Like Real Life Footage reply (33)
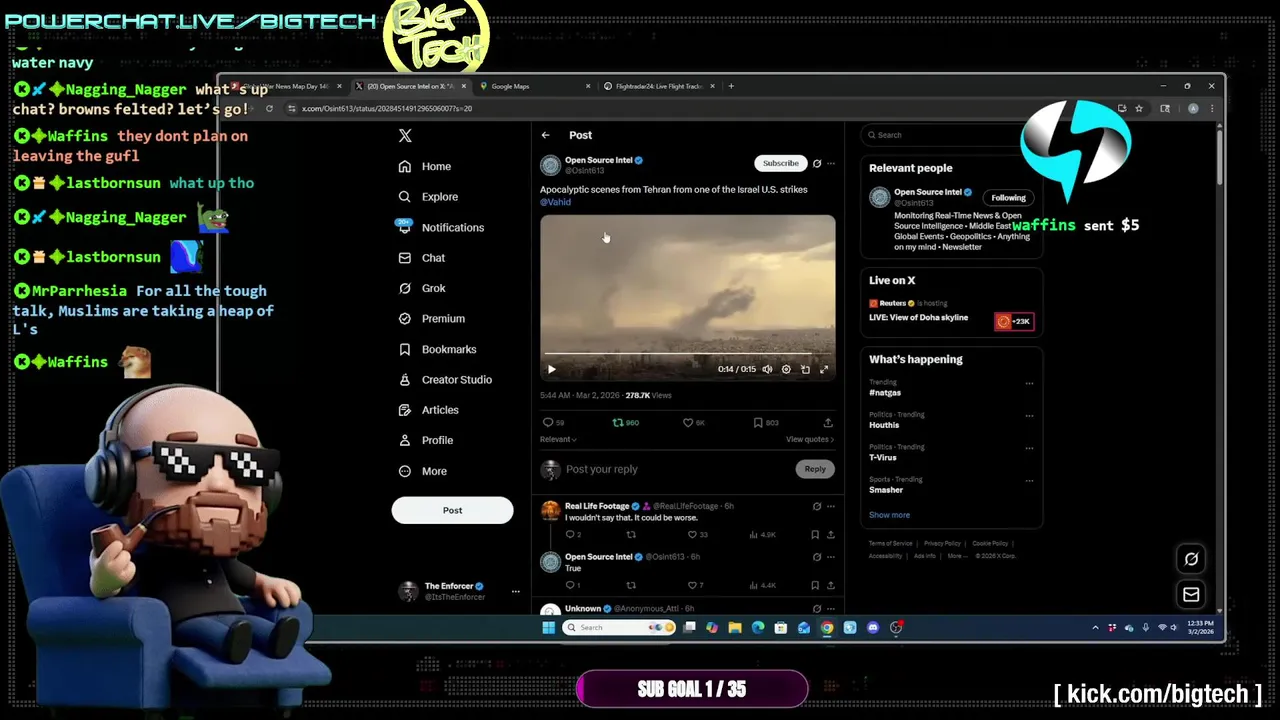 tap(698, 535)
